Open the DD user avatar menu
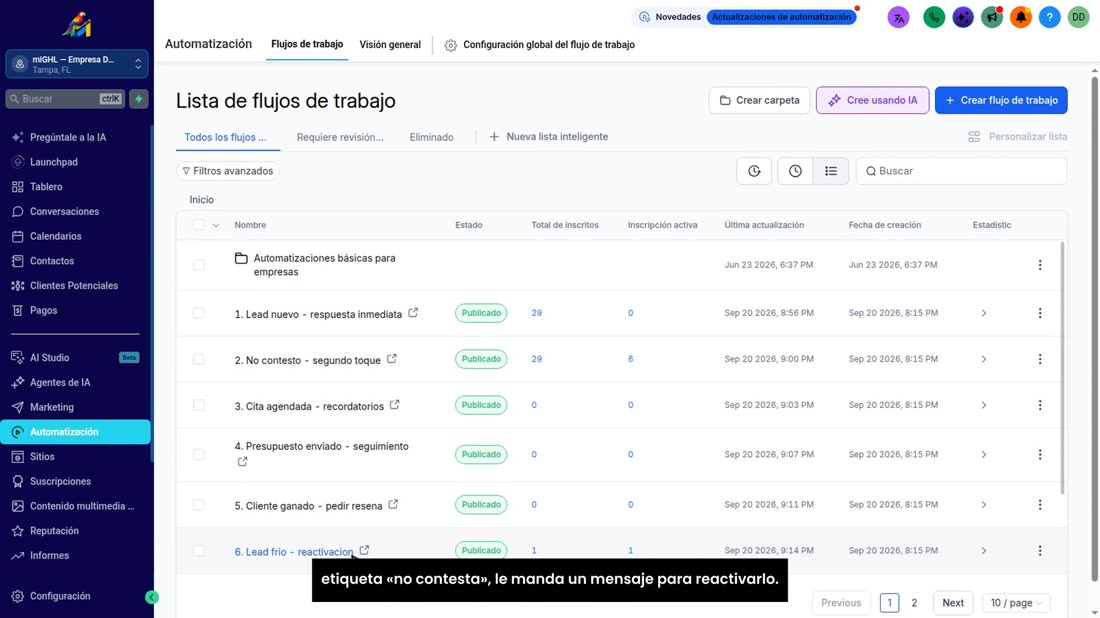The image size is (1100, 618). click(x=1078, y=18)
